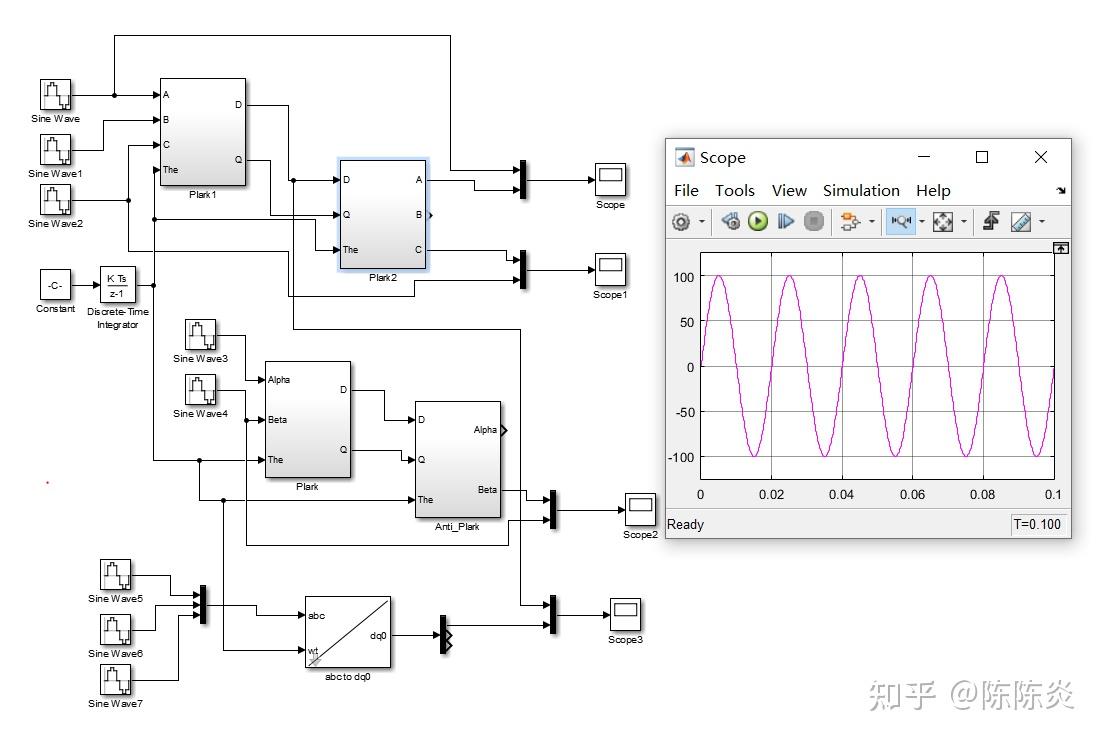This screenshot has width=1103, height=742.
Task: Expand the zoom tool dropdown arrow
Action: tap(922, 222)
